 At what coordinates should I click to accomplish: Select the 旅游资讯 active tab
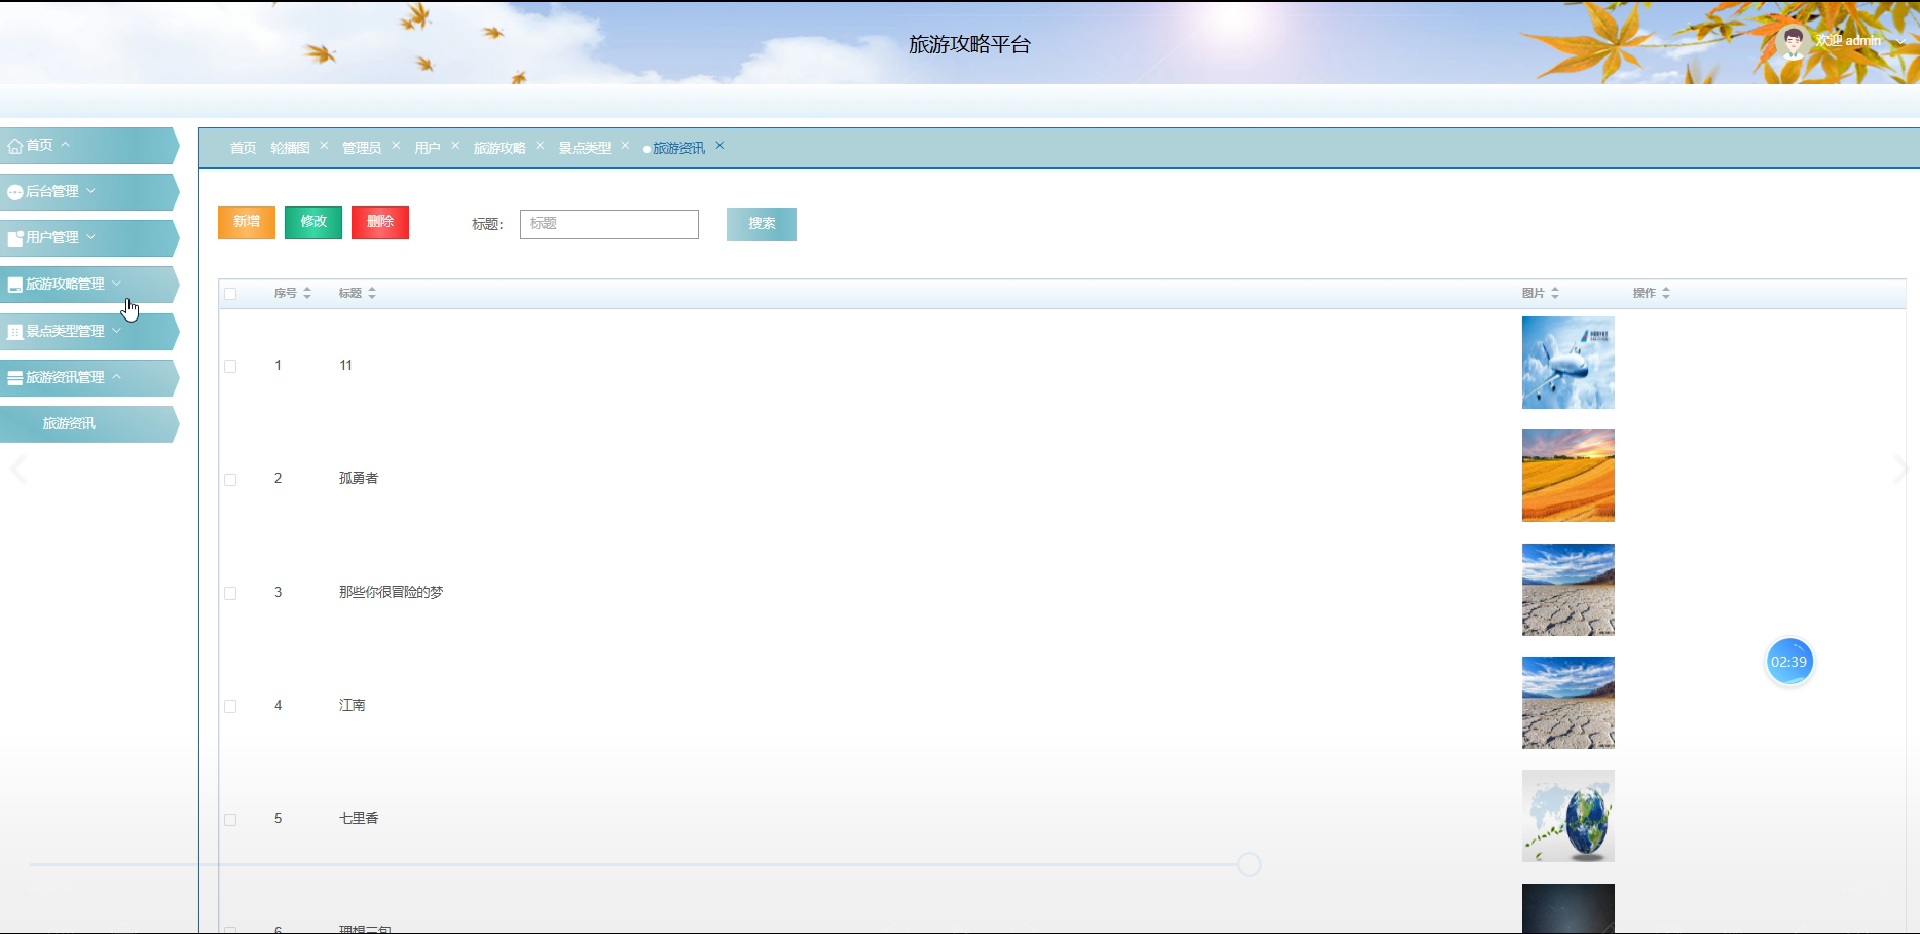(x=679, y=148)
